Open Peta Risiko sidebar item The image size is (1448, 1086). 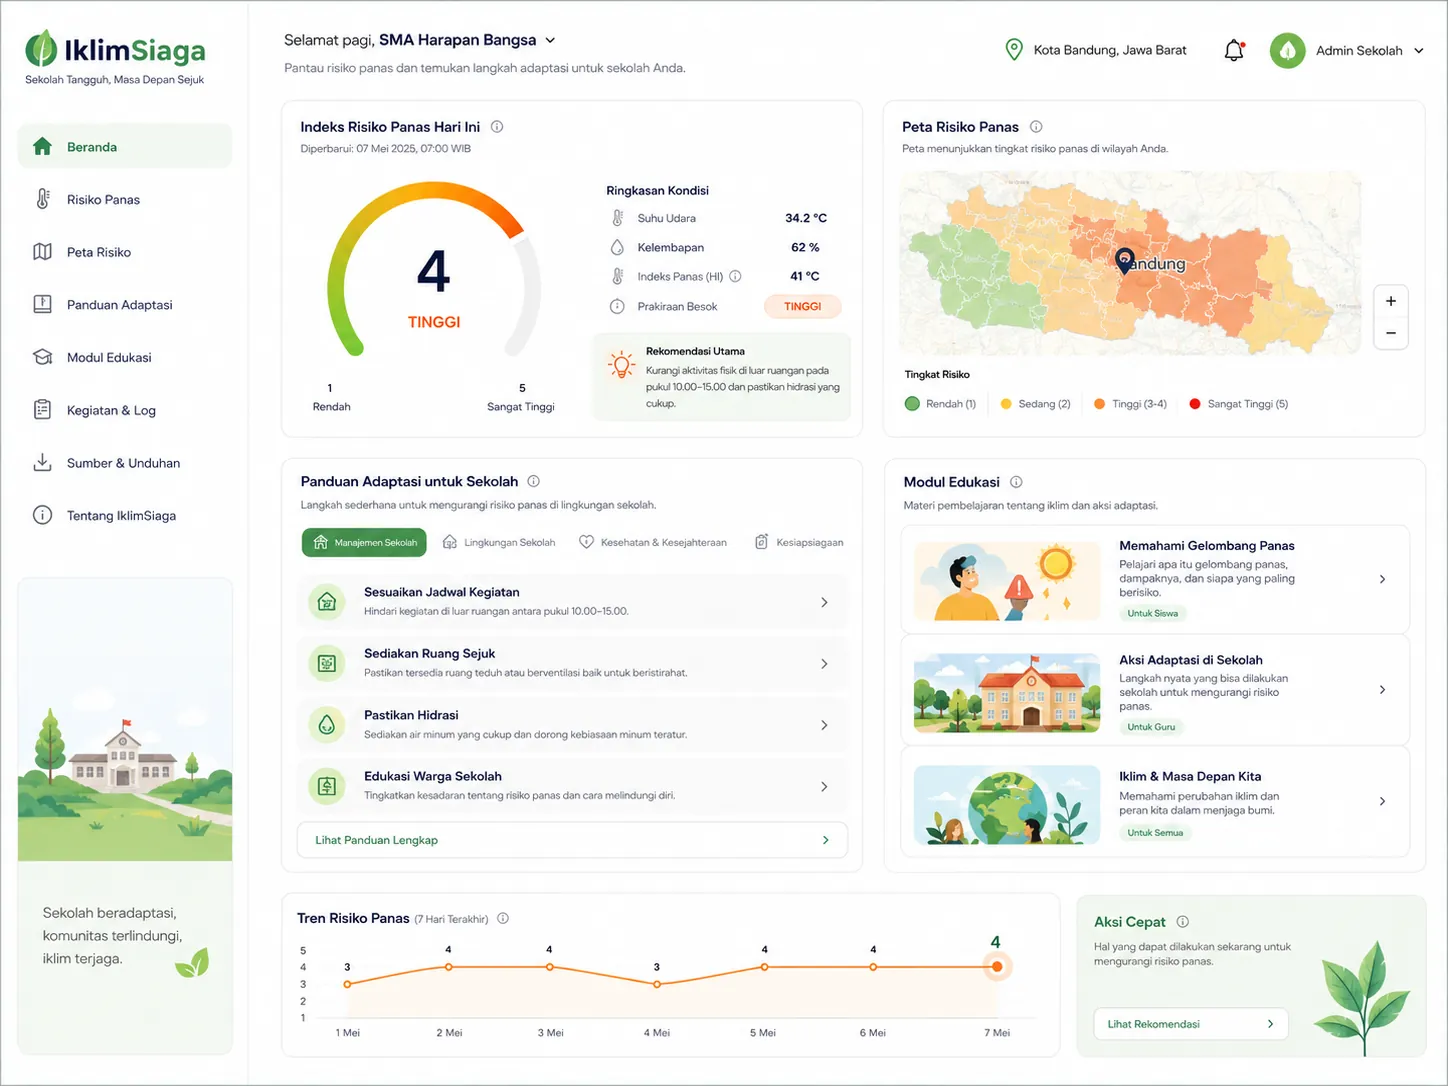coord(125,252)
